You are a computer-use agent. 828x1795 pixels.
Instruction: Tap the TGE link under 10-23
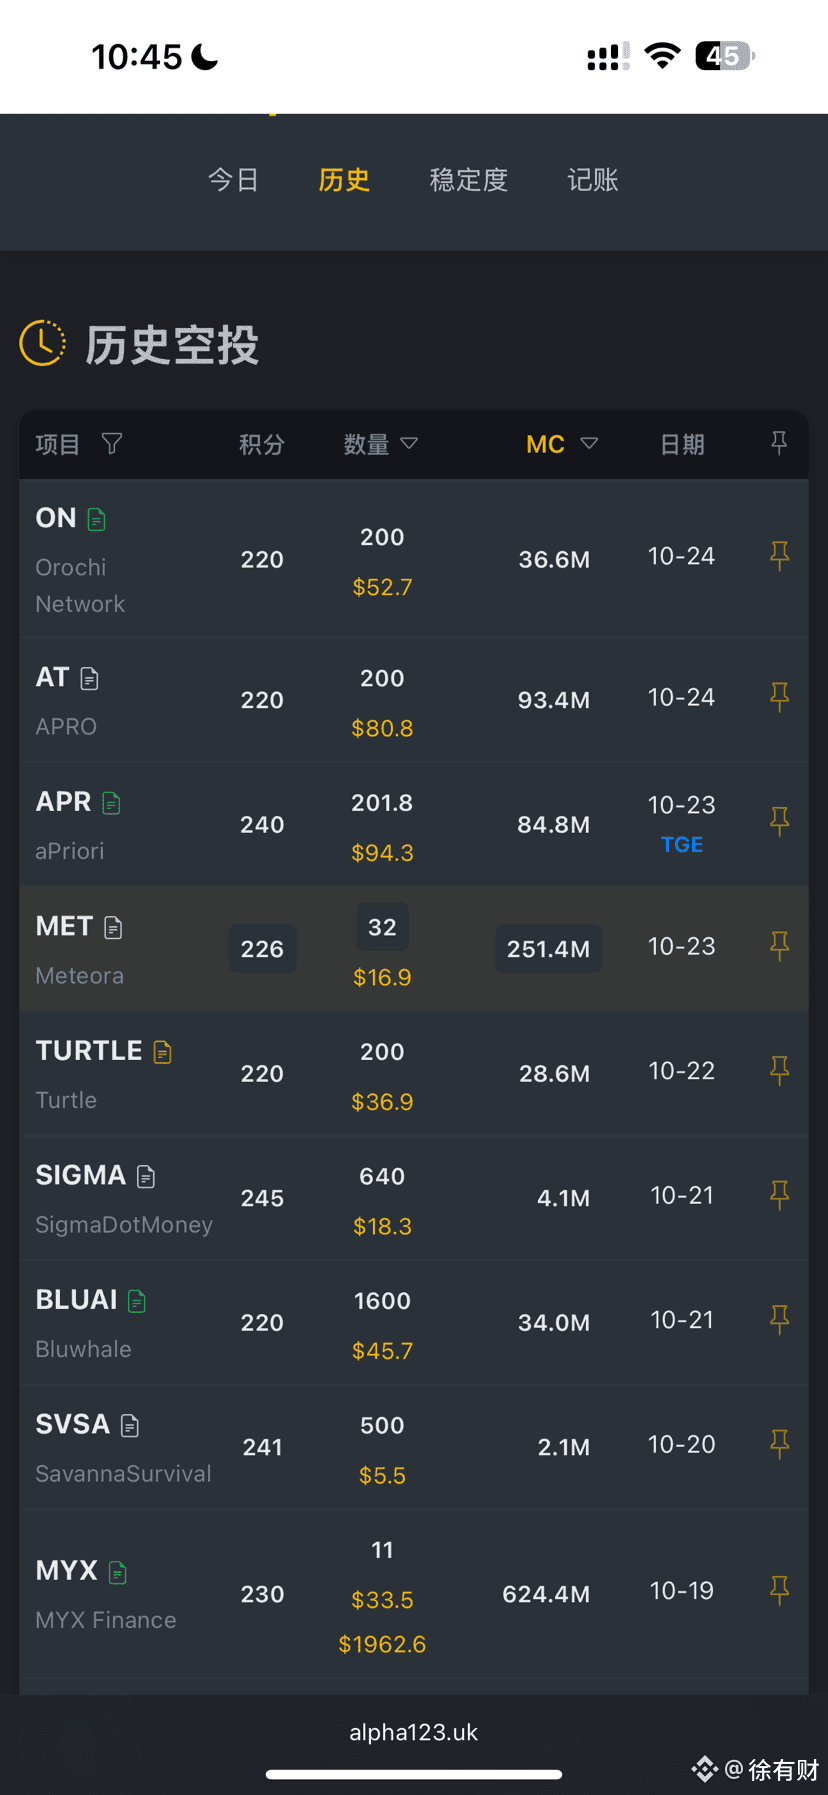[x=682, y=845]
